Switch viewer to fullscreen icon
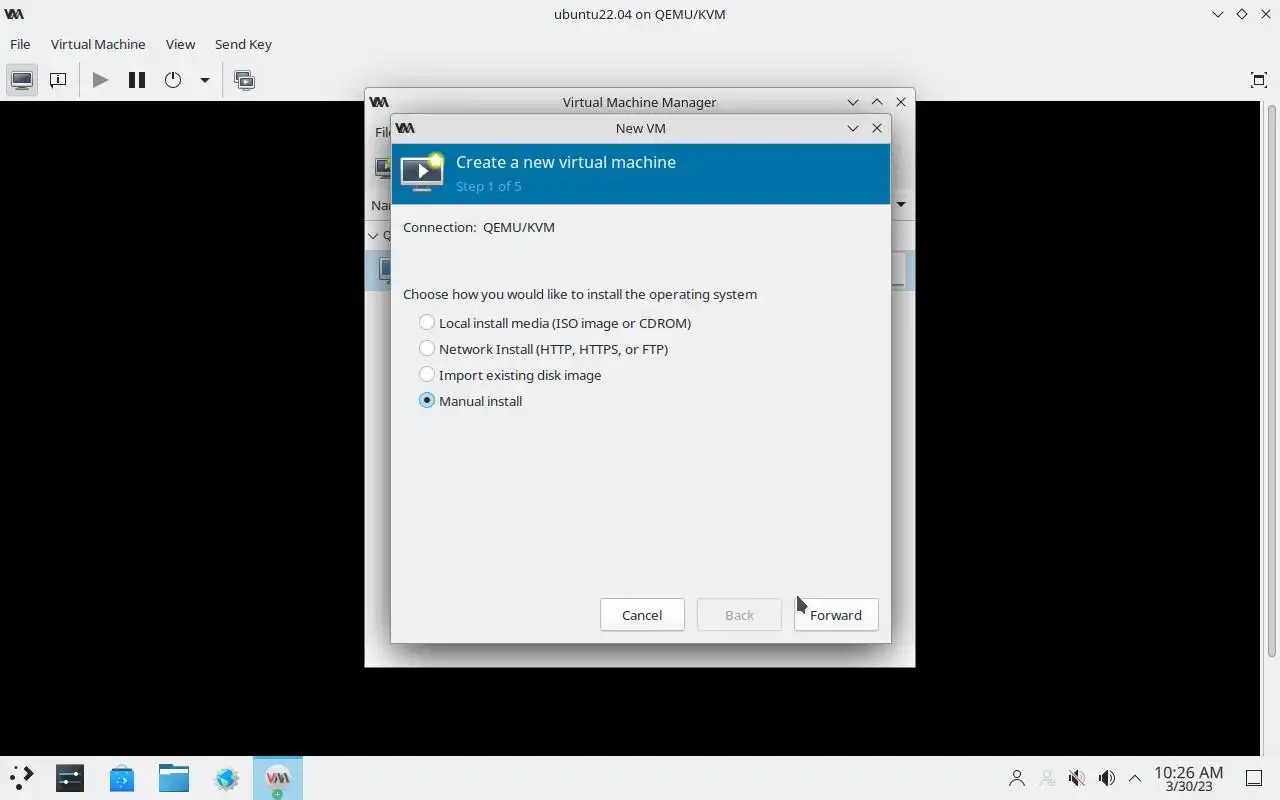The width and height of the screenshot is (1280, 800). 1258,80
